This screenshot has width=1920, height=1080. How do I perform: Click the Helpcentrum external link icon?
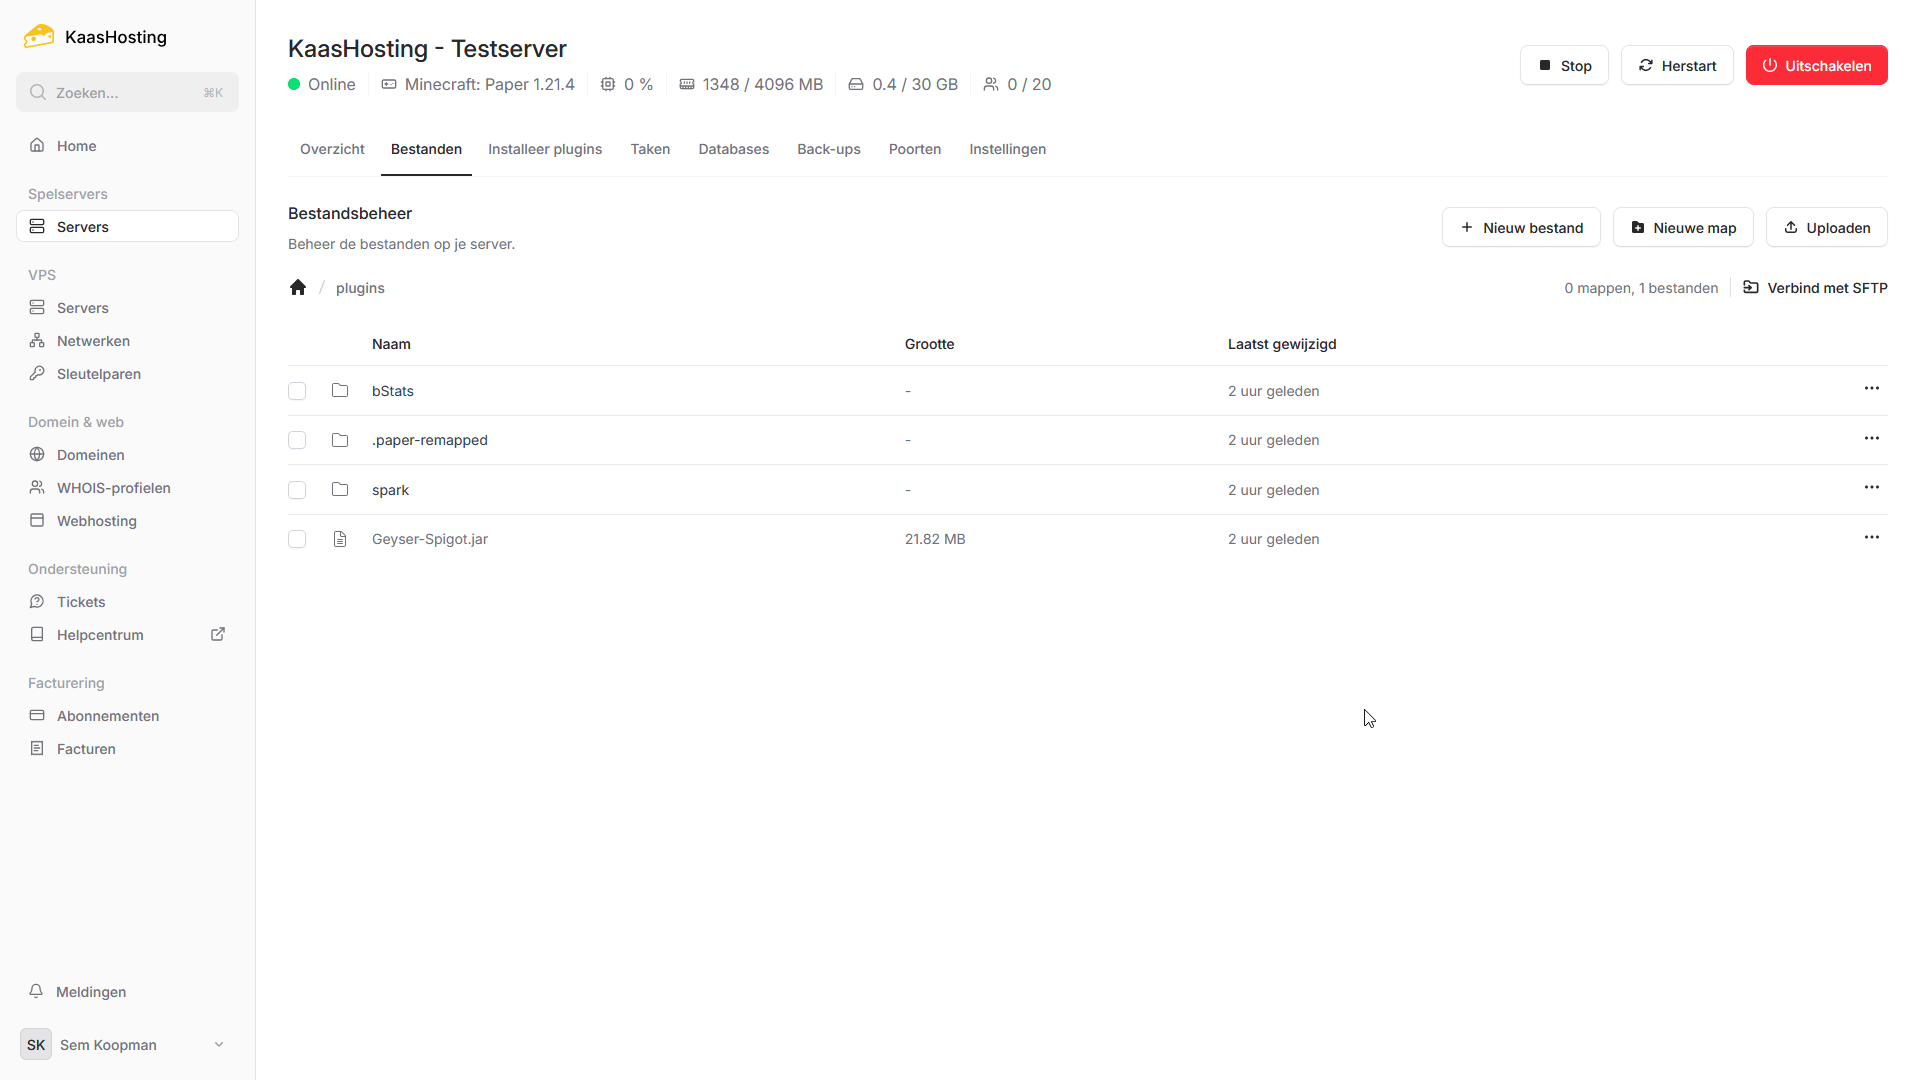[x=218, y=634]
